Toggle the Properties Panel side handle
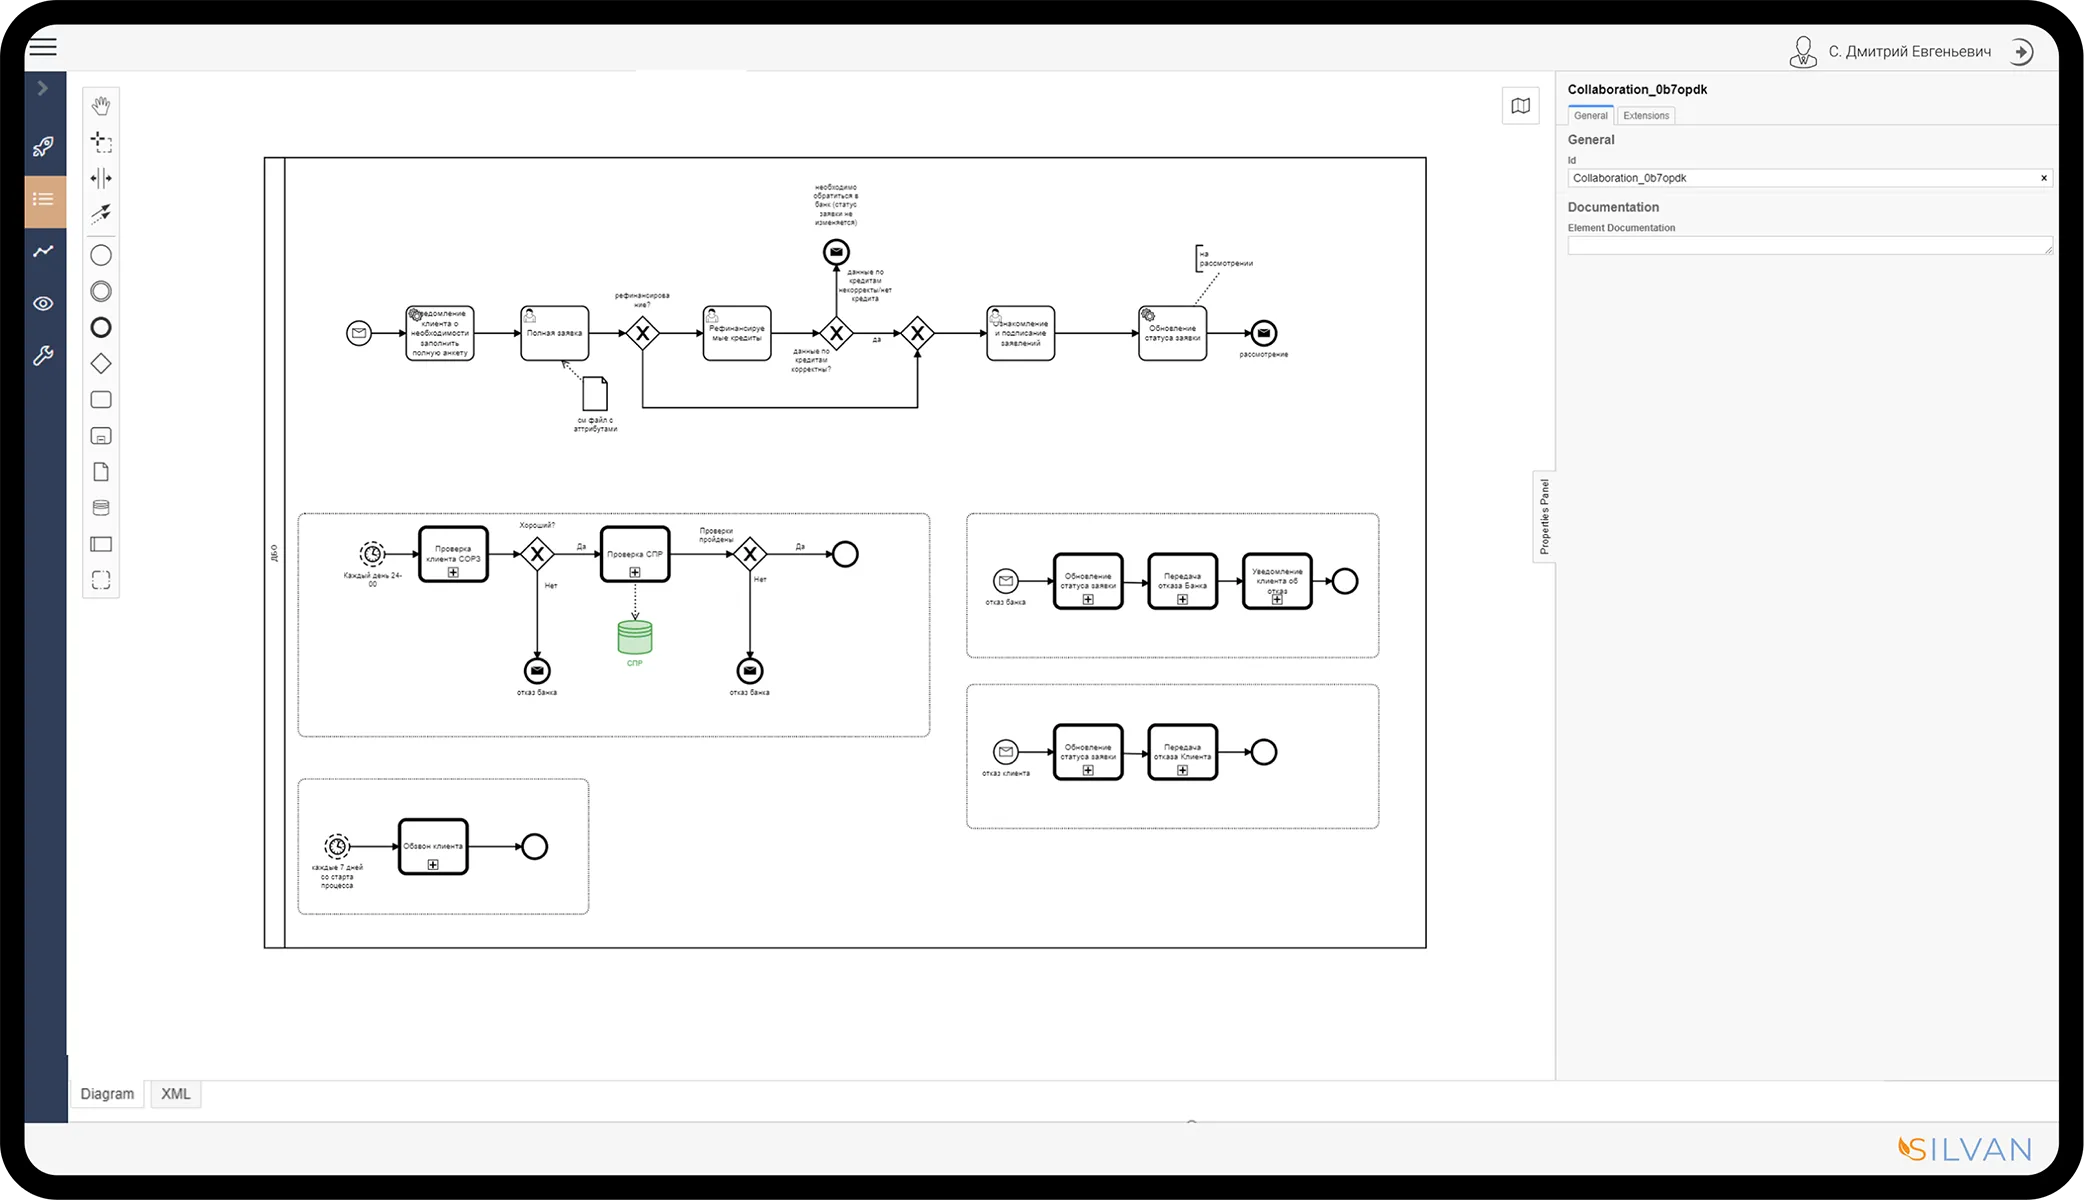Viewport: 2084px width, 1200px height. point(1544,517)
